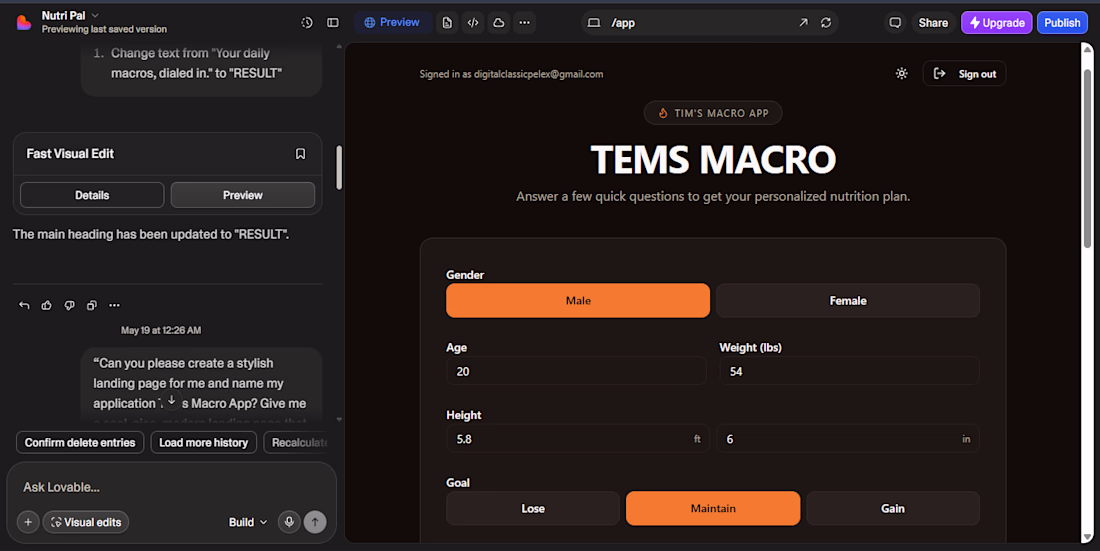This screenshot has height=551, width=1100.
Task: Select Male gender option
Action: click(x=578, y=300)
